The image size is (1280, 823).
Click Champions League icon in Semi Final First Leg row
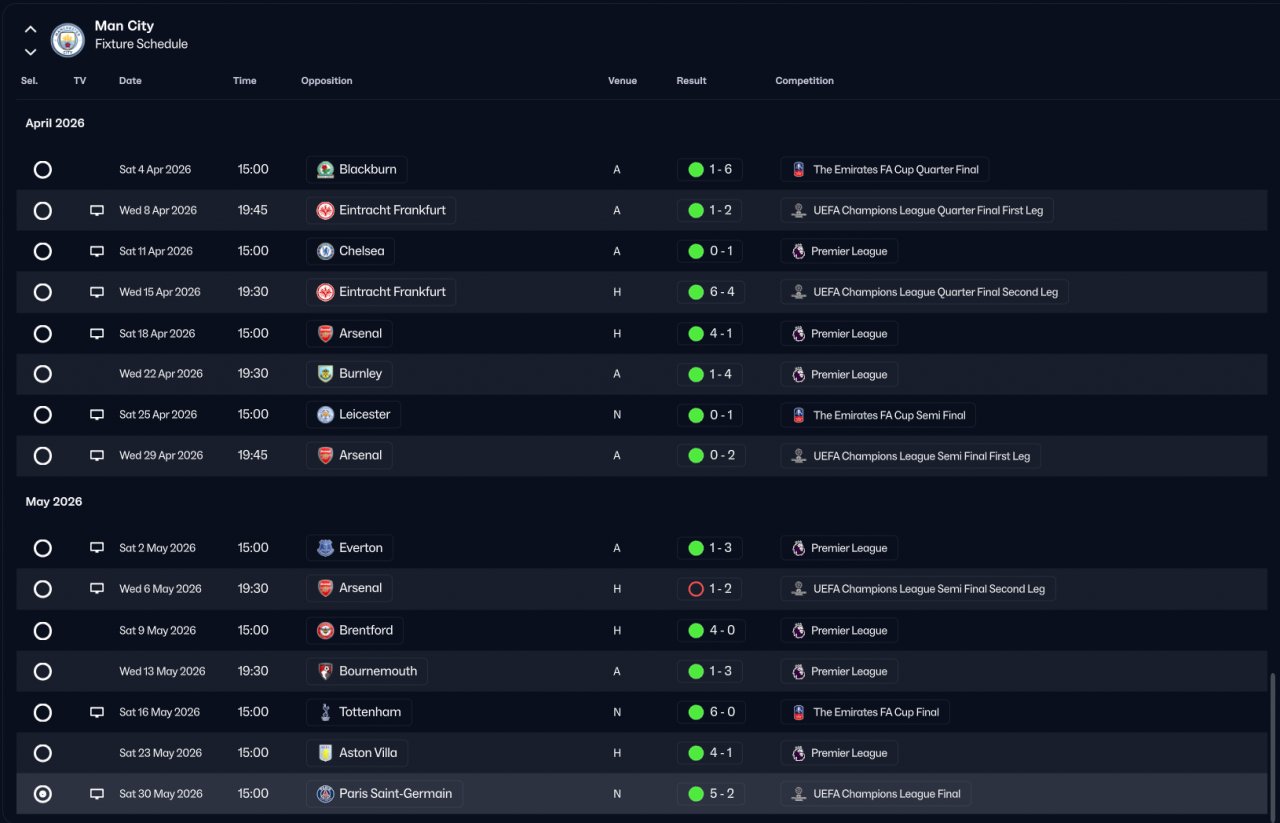pyautogui.click(x=798, y=456)
